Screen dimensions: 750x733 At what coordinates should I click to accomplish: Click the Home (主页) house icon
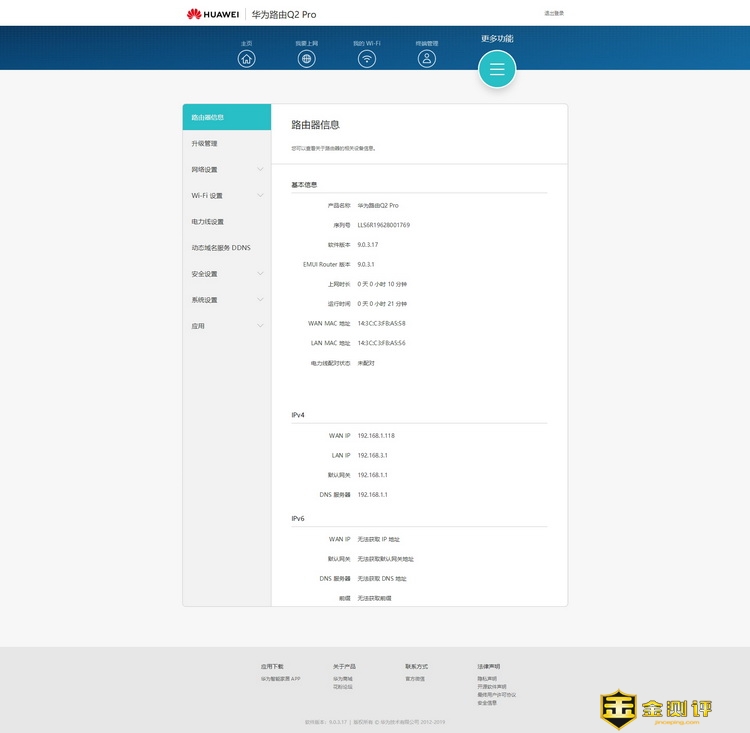pyautogui.click(x=247, y=59)
